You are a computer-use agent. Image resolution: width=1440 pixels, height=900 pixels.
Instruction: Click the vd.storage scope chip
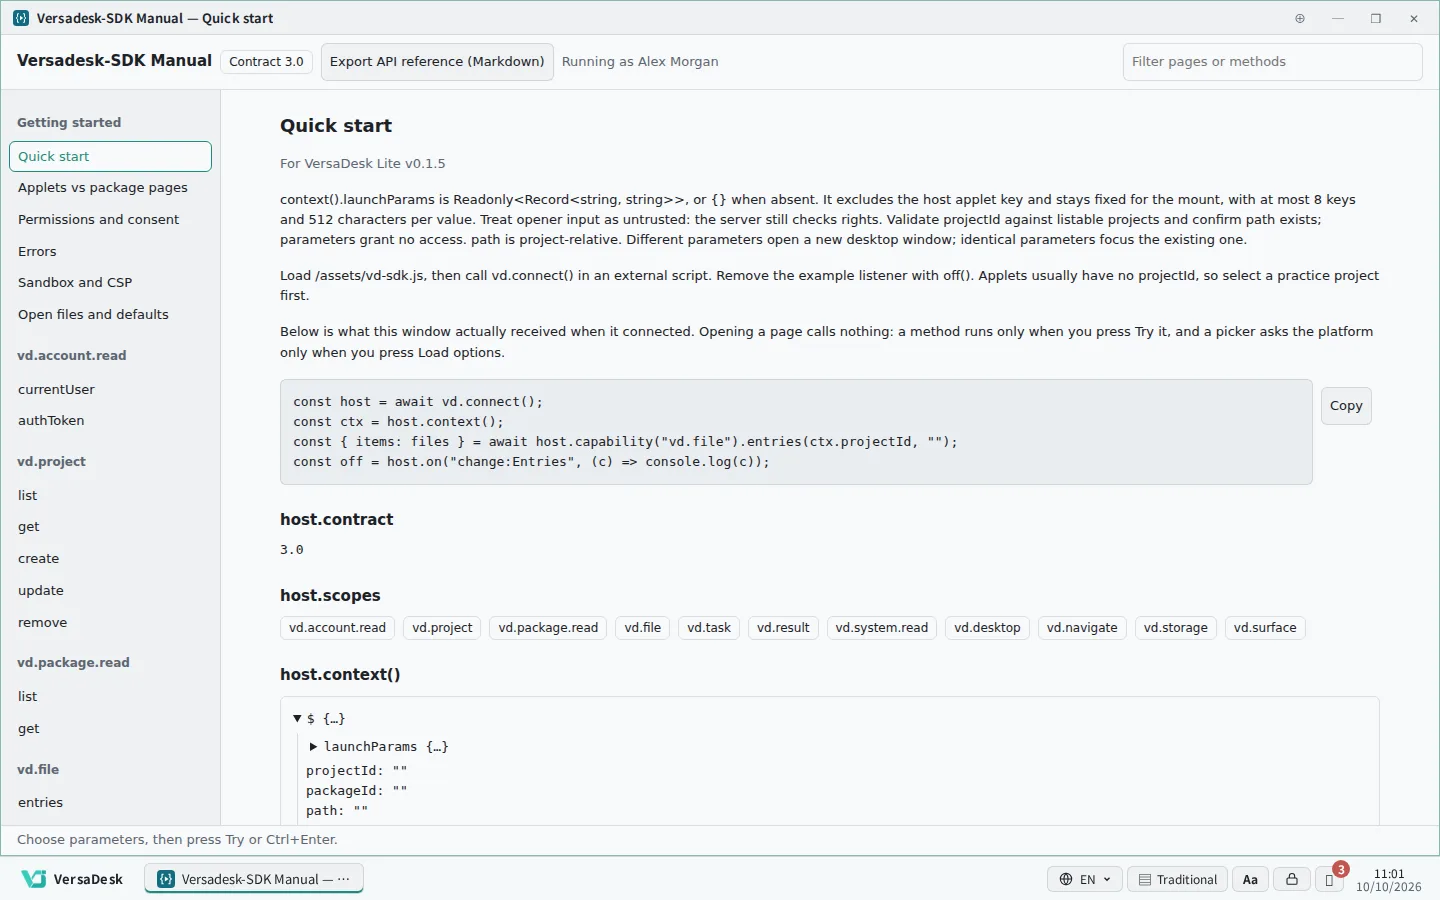click(1176, 628)
